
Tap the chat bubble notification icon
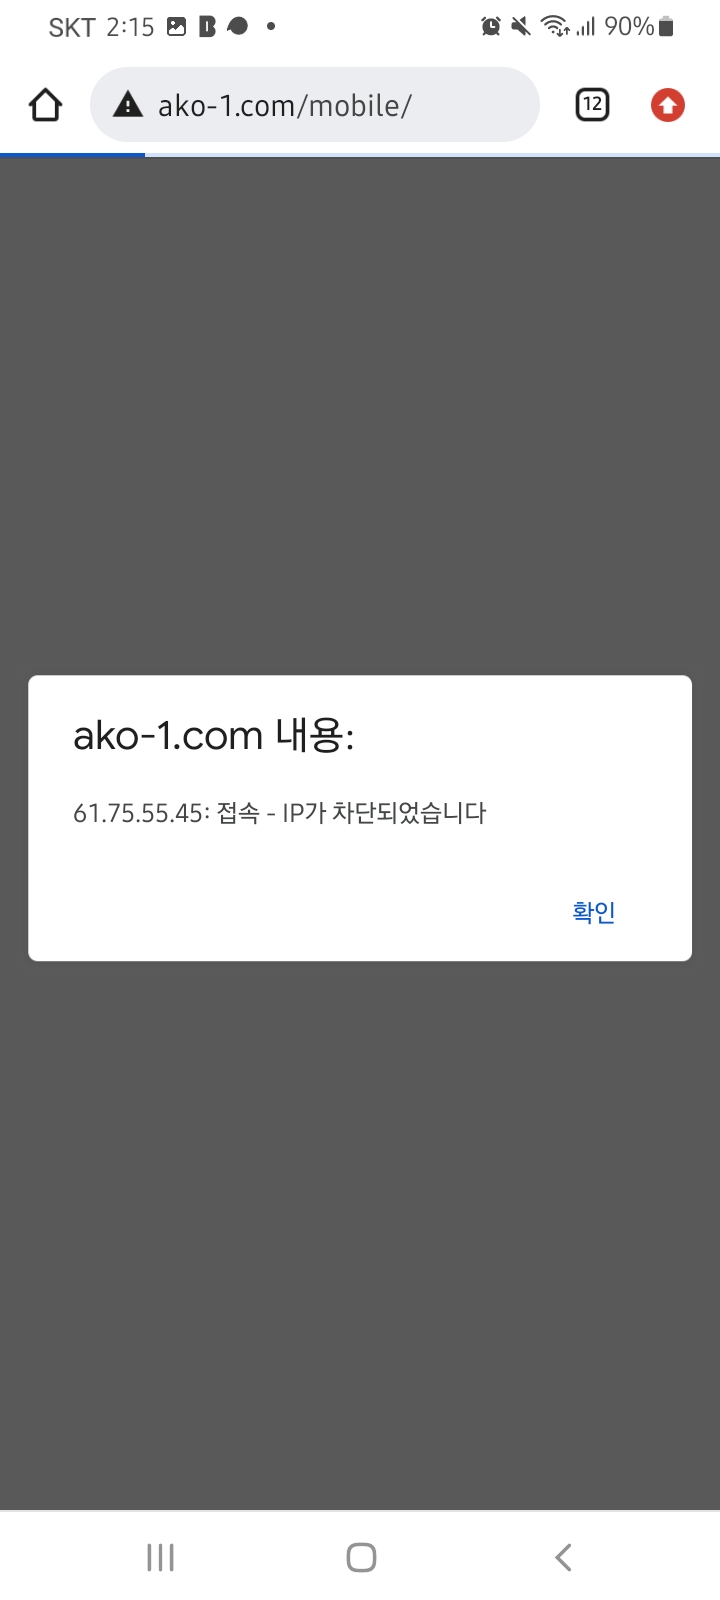[x=237, y=27]
